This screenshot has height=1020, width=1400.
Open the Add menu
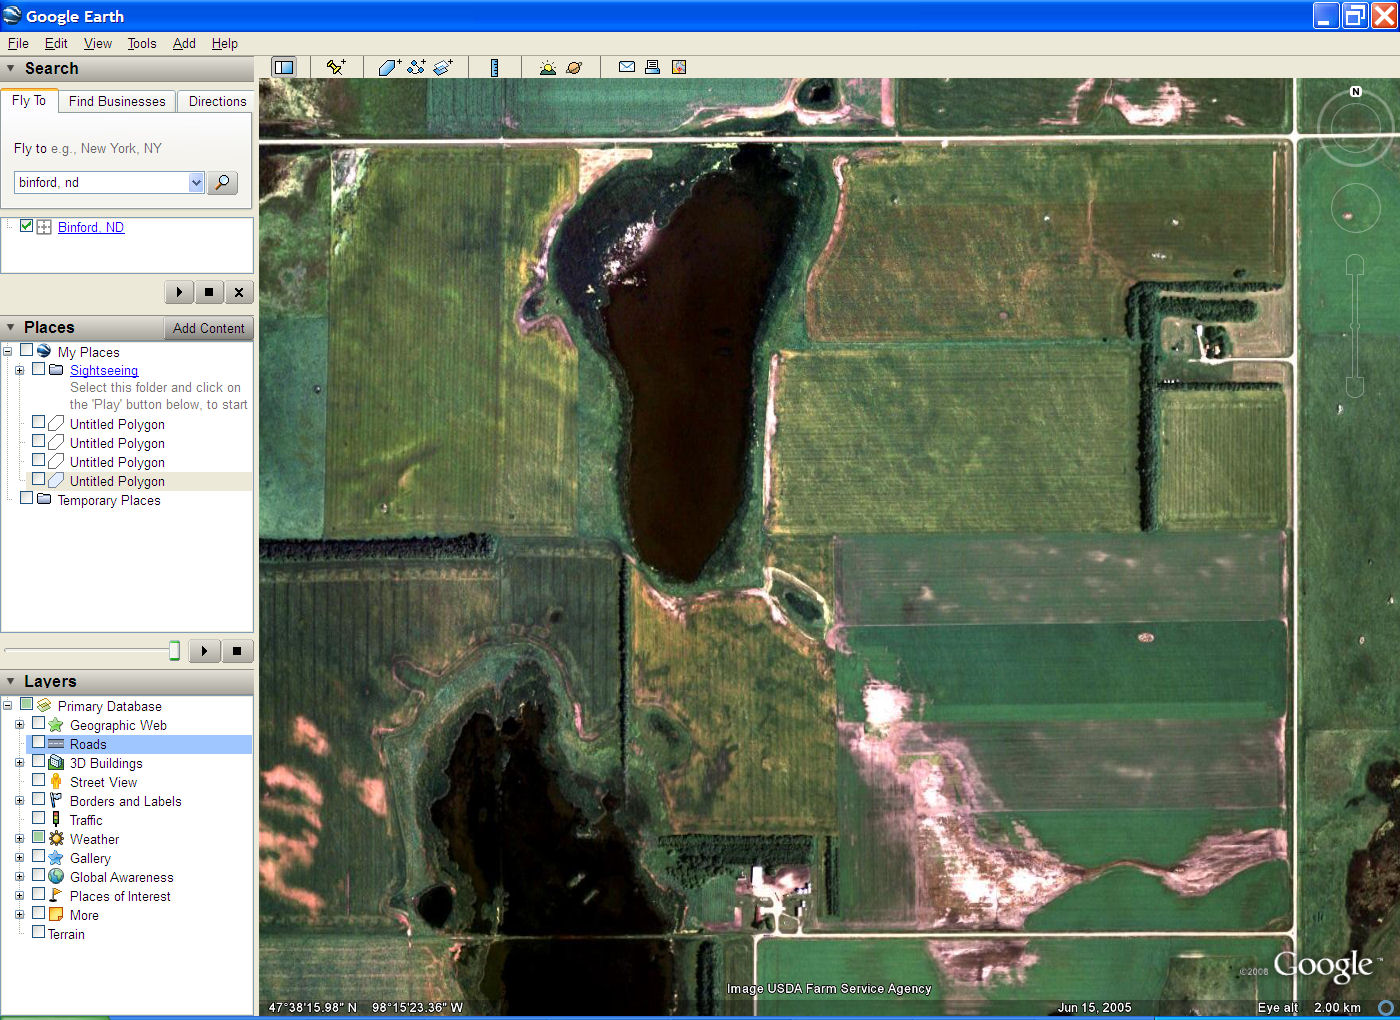[184, 43]
